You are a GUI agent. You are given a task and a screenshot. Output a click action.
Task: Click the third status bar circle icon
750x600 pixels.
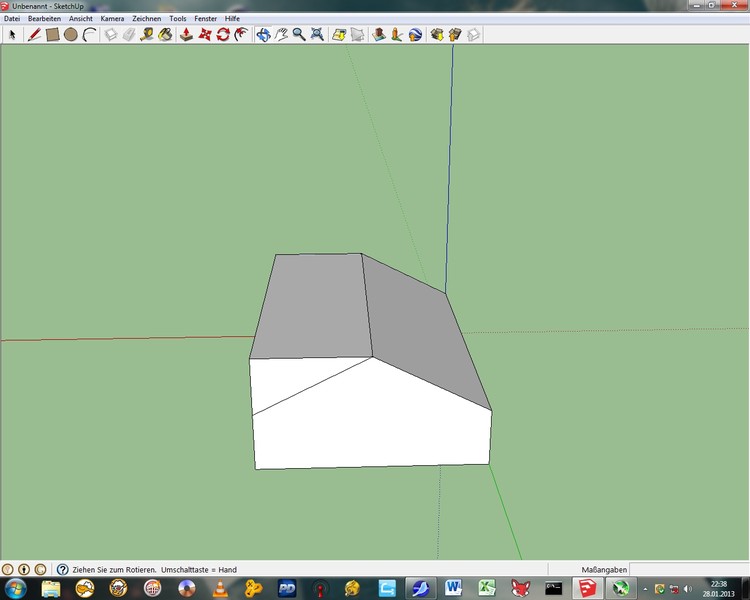click(x=41, y=569)
